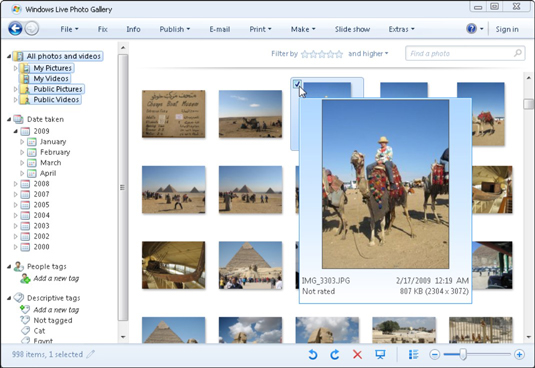Screen dimensions: 535x368
Task: Click the grayed Forward arrow button
Action: tap(32, 29)
